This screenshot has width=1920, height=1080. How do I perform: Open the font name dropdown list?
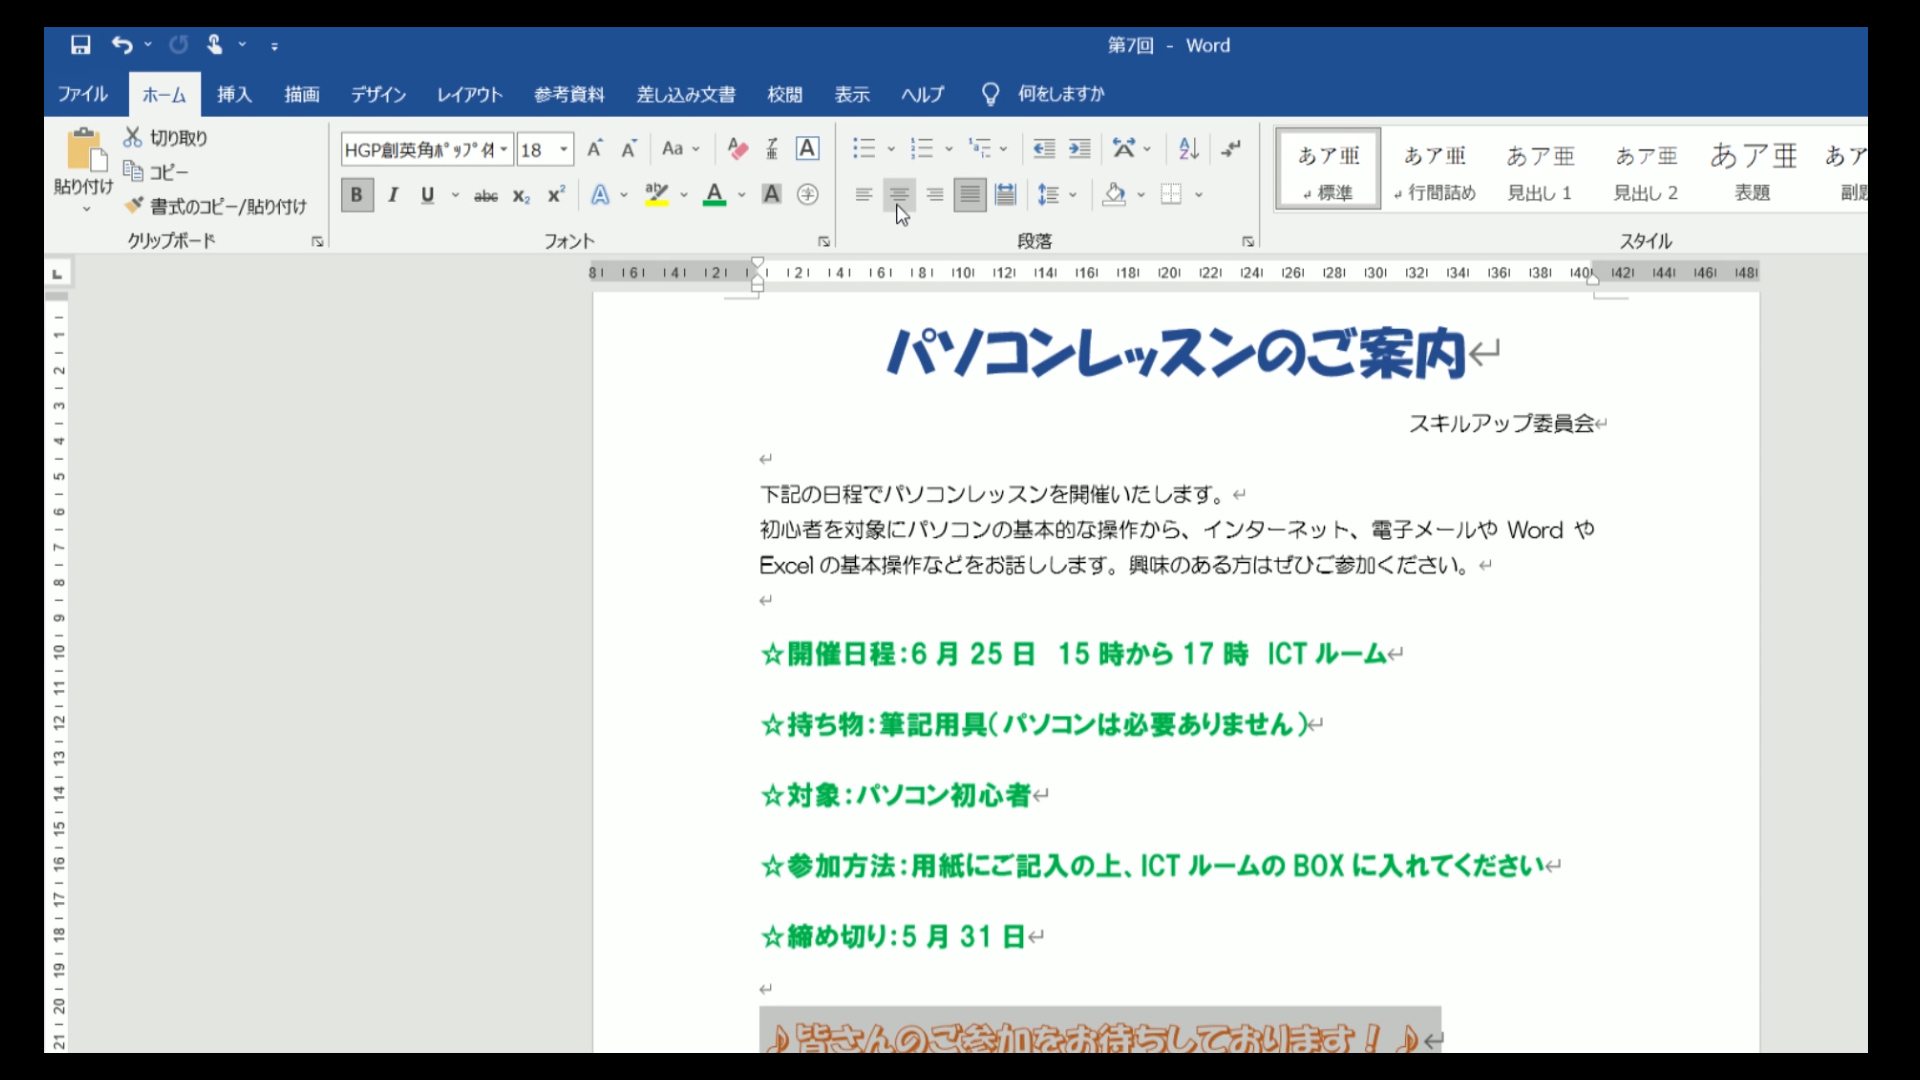[504, 150]
